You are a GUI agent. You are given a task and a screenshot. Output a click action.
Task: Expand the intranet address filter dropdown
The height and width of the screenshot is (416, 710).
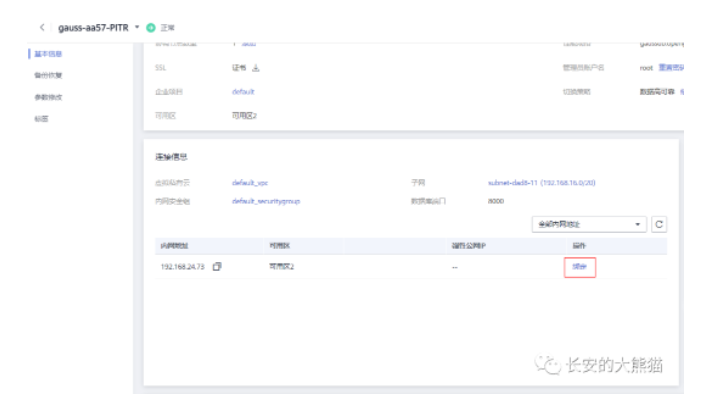(589, 224)
